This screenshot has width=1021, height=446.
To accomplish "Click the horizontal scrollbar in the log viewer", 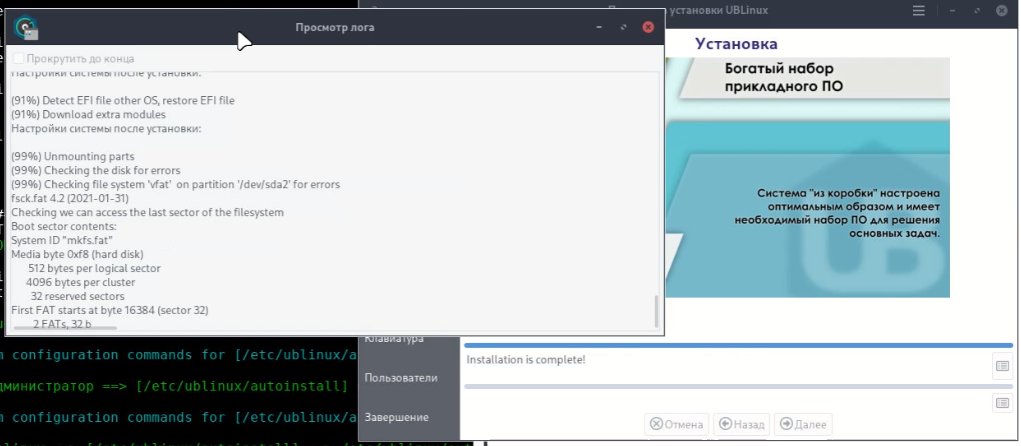I will (x=65, y=328).
